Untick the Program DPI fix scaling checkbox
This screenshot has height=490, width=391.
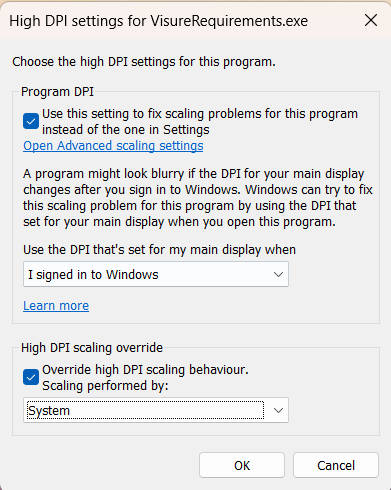click(31, 121)
